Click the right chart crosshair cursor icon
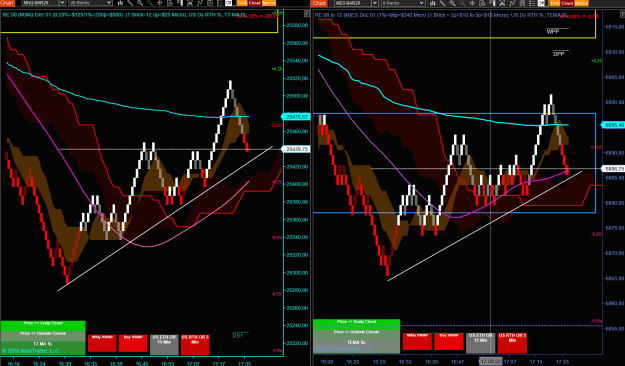 [x=472, y=3]
